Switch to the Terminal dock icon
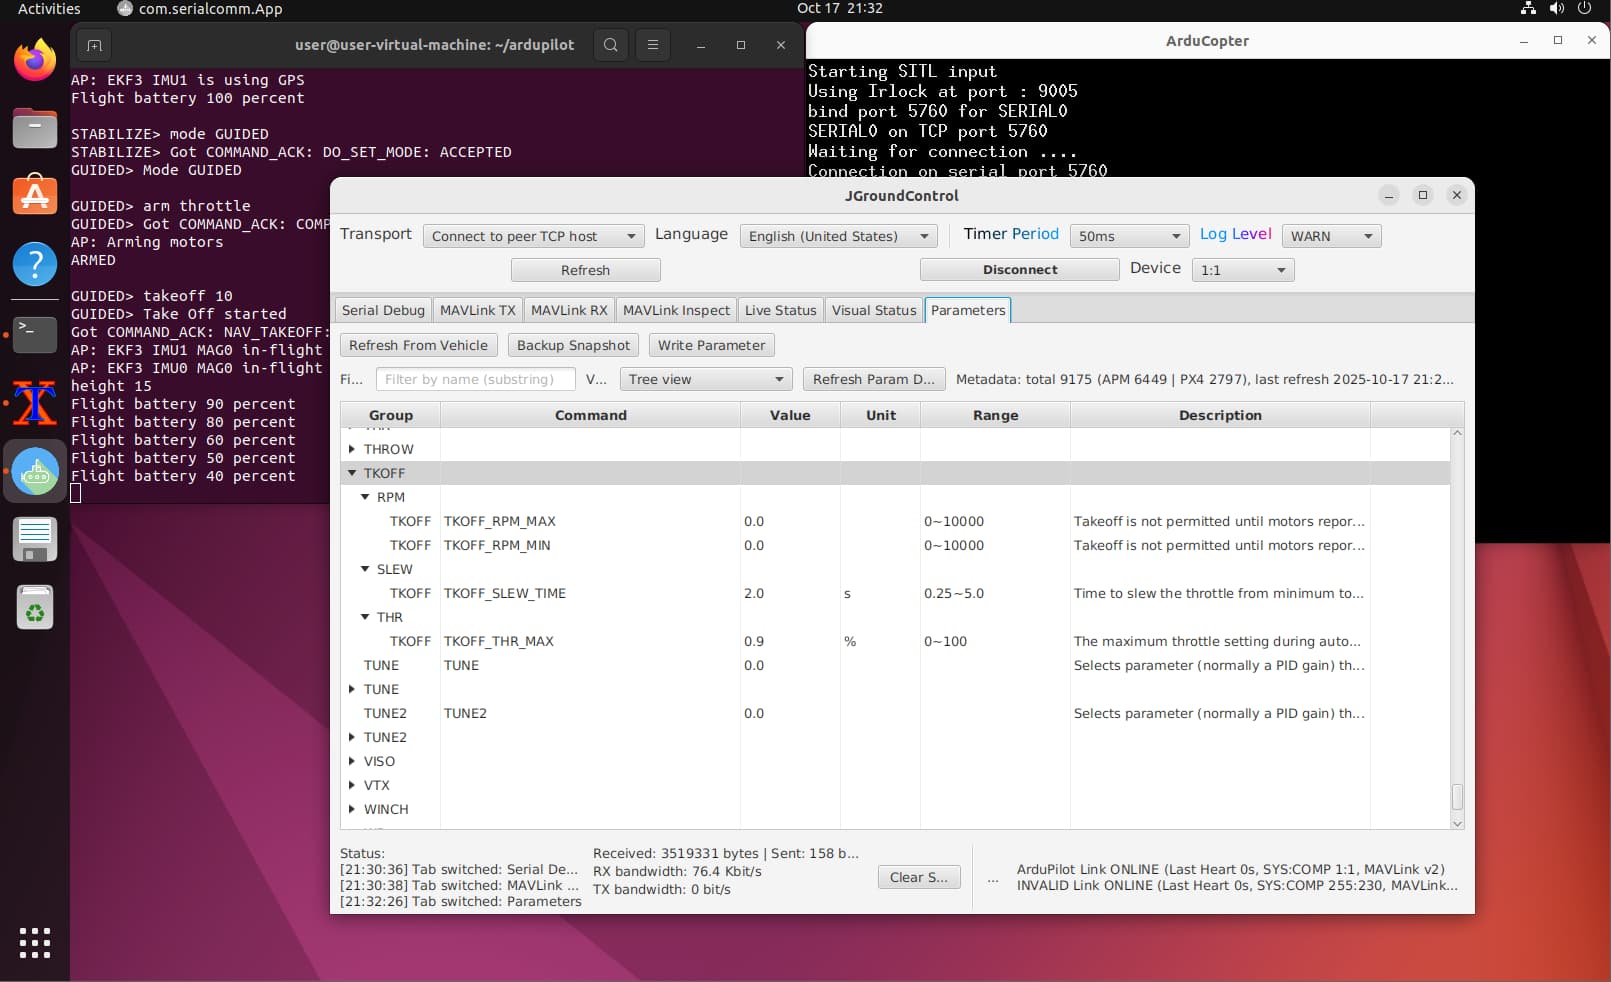Image resolution: width=1611 pixels, height=982 pixels. [x=35, y=333]
